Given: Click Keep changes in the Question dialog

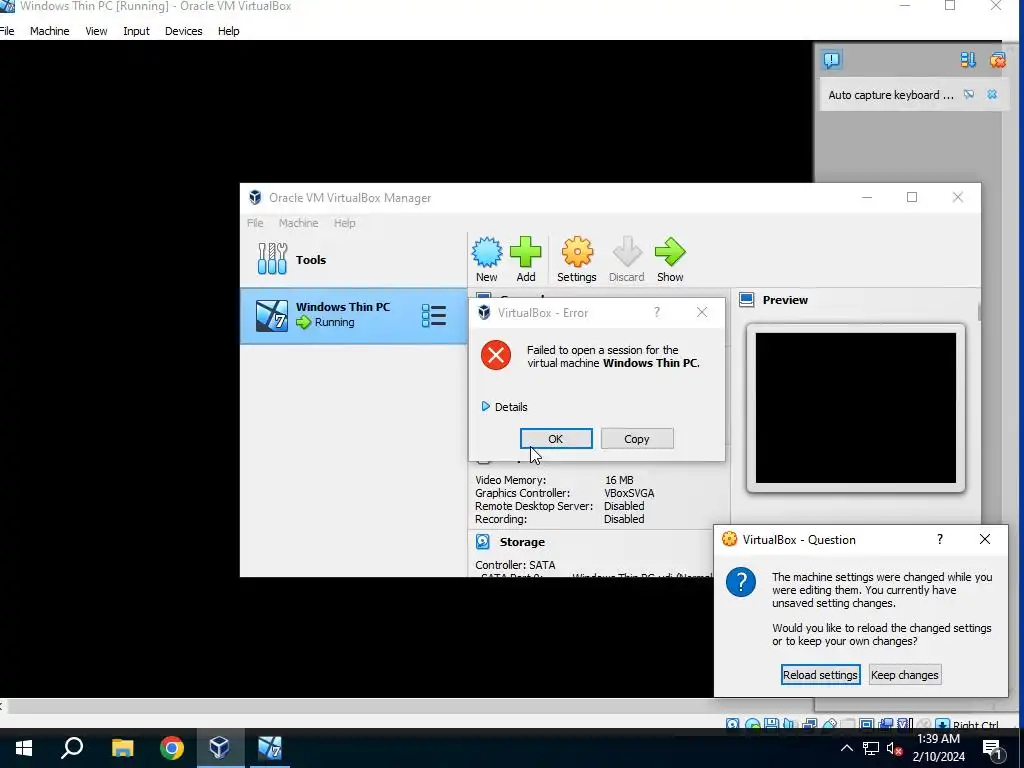Looking at the screenshot, I should coord(904,675).
